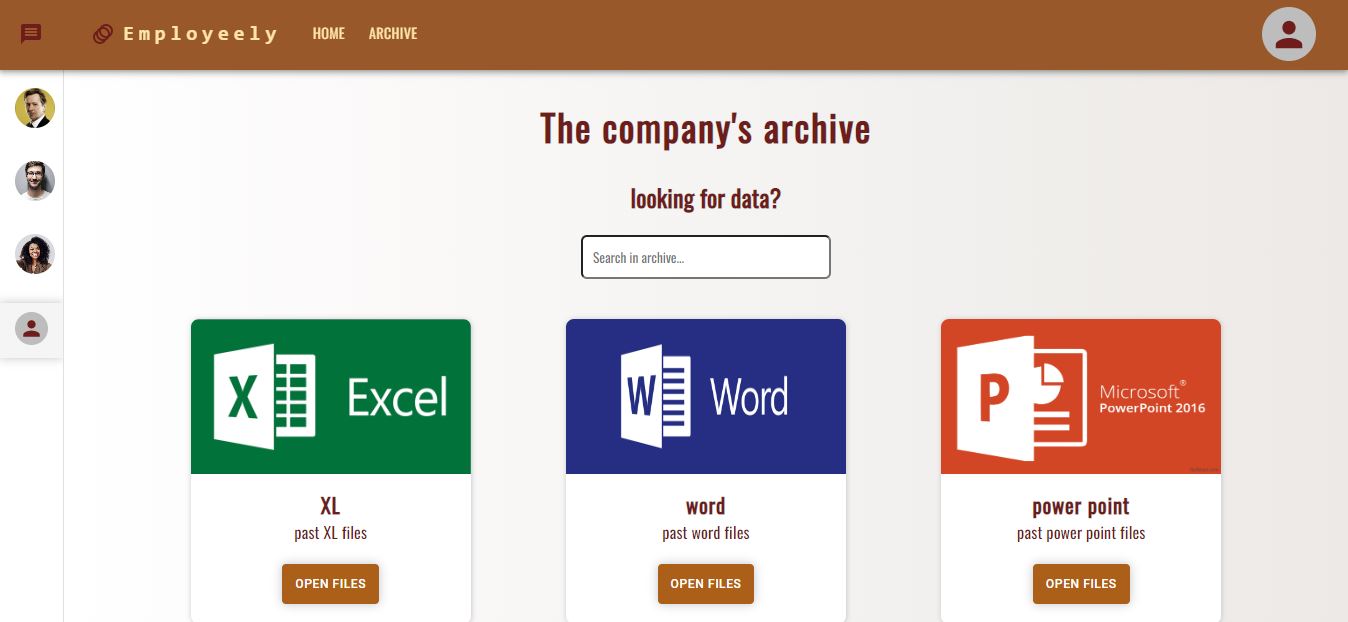Focus the Search in archive field
The image size is (1348, 622).
click(x=706, y=257)
